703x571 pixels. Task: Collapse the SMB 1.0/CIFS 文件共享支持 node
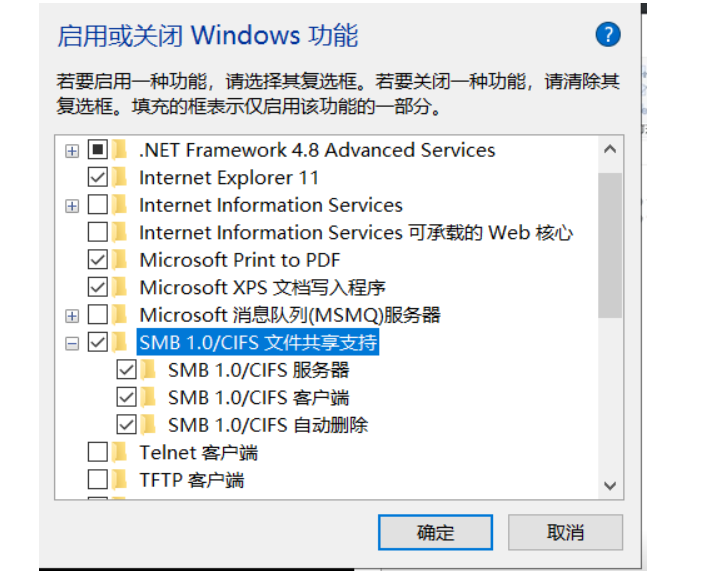[71, 343]
